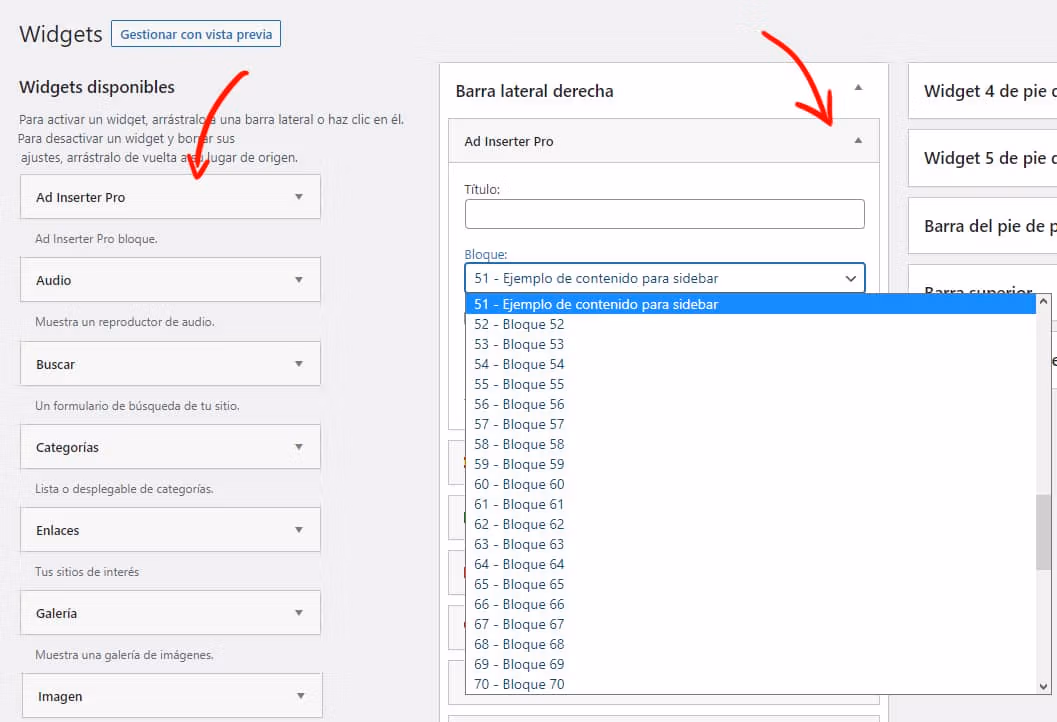This screenshot has height=722, width=1057.
Task: Expand the Categorías widget arrow
Action: [299, 447]
